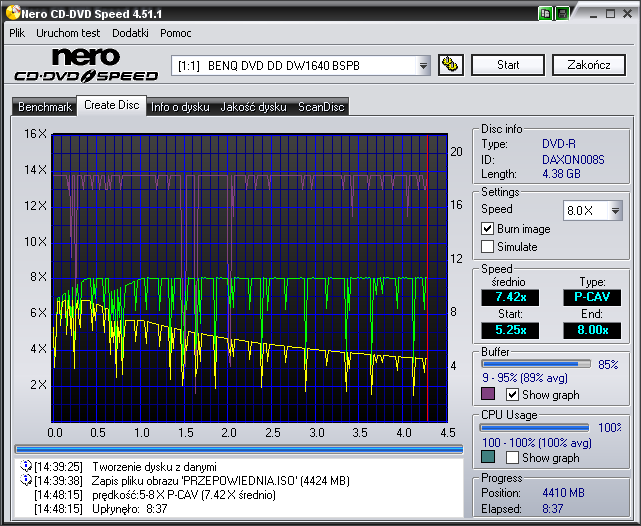Click the burn progress bar below graph

click(239, 449)
